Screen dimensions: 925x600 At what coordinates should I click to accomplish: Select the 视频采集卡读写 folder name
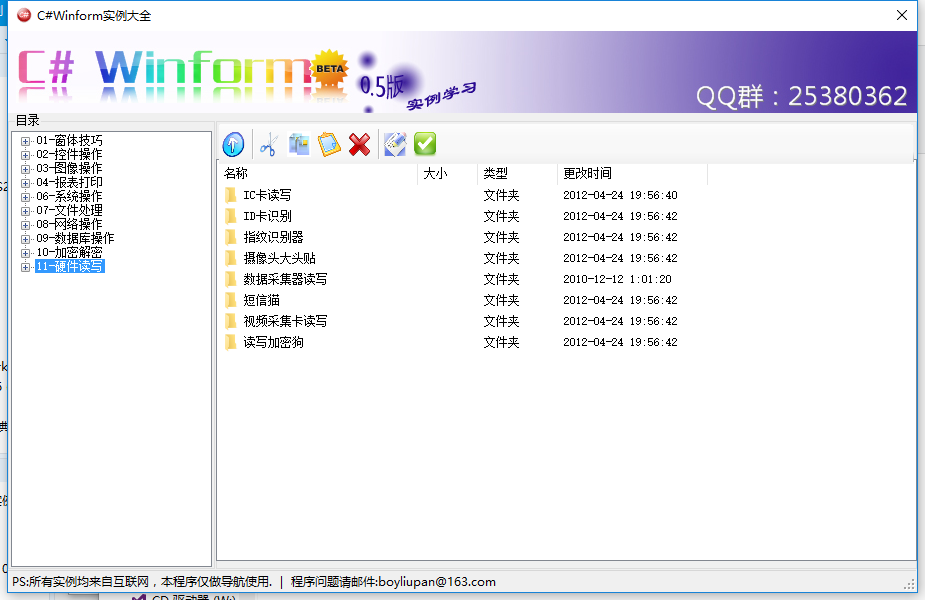(x=286, y=321)
